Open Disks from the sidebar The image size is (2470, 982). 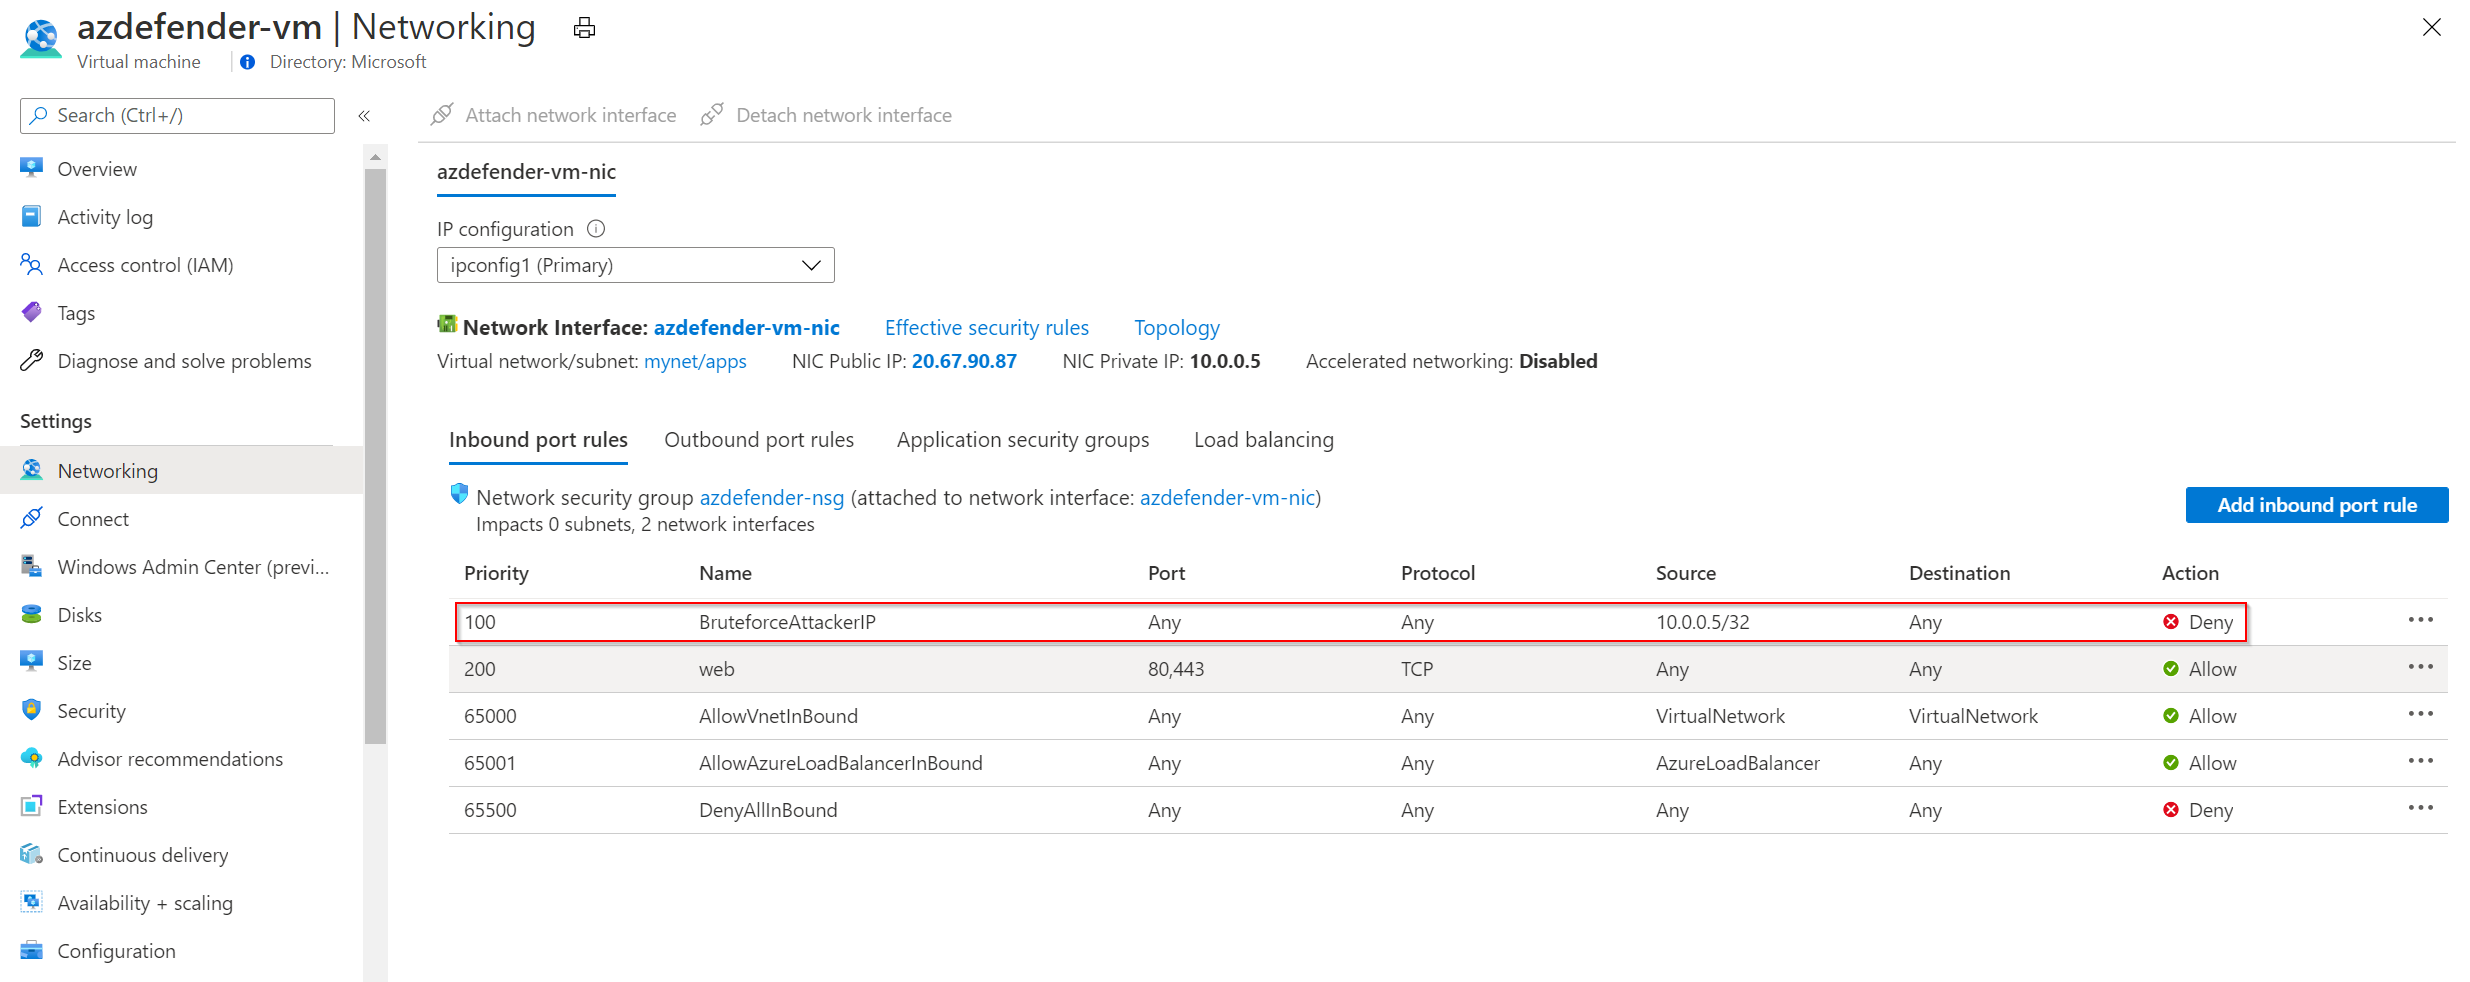click(79, 615)
